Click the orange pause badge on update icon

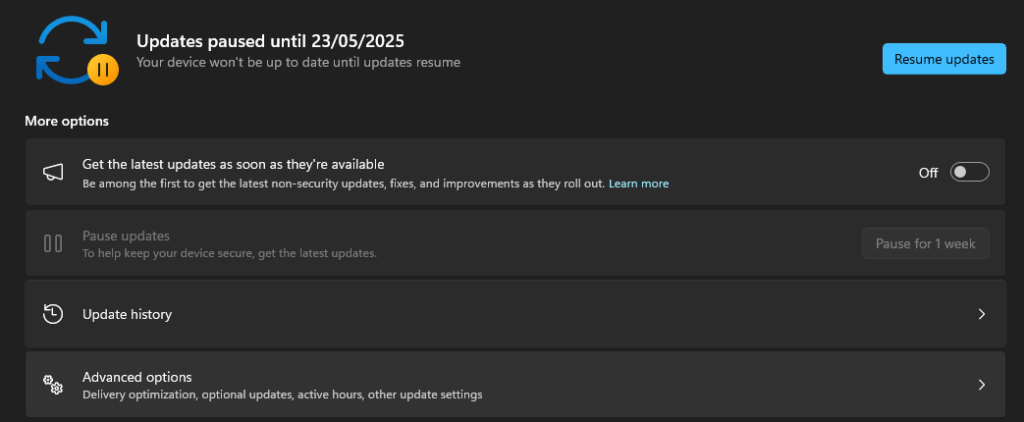click(103, 69)
